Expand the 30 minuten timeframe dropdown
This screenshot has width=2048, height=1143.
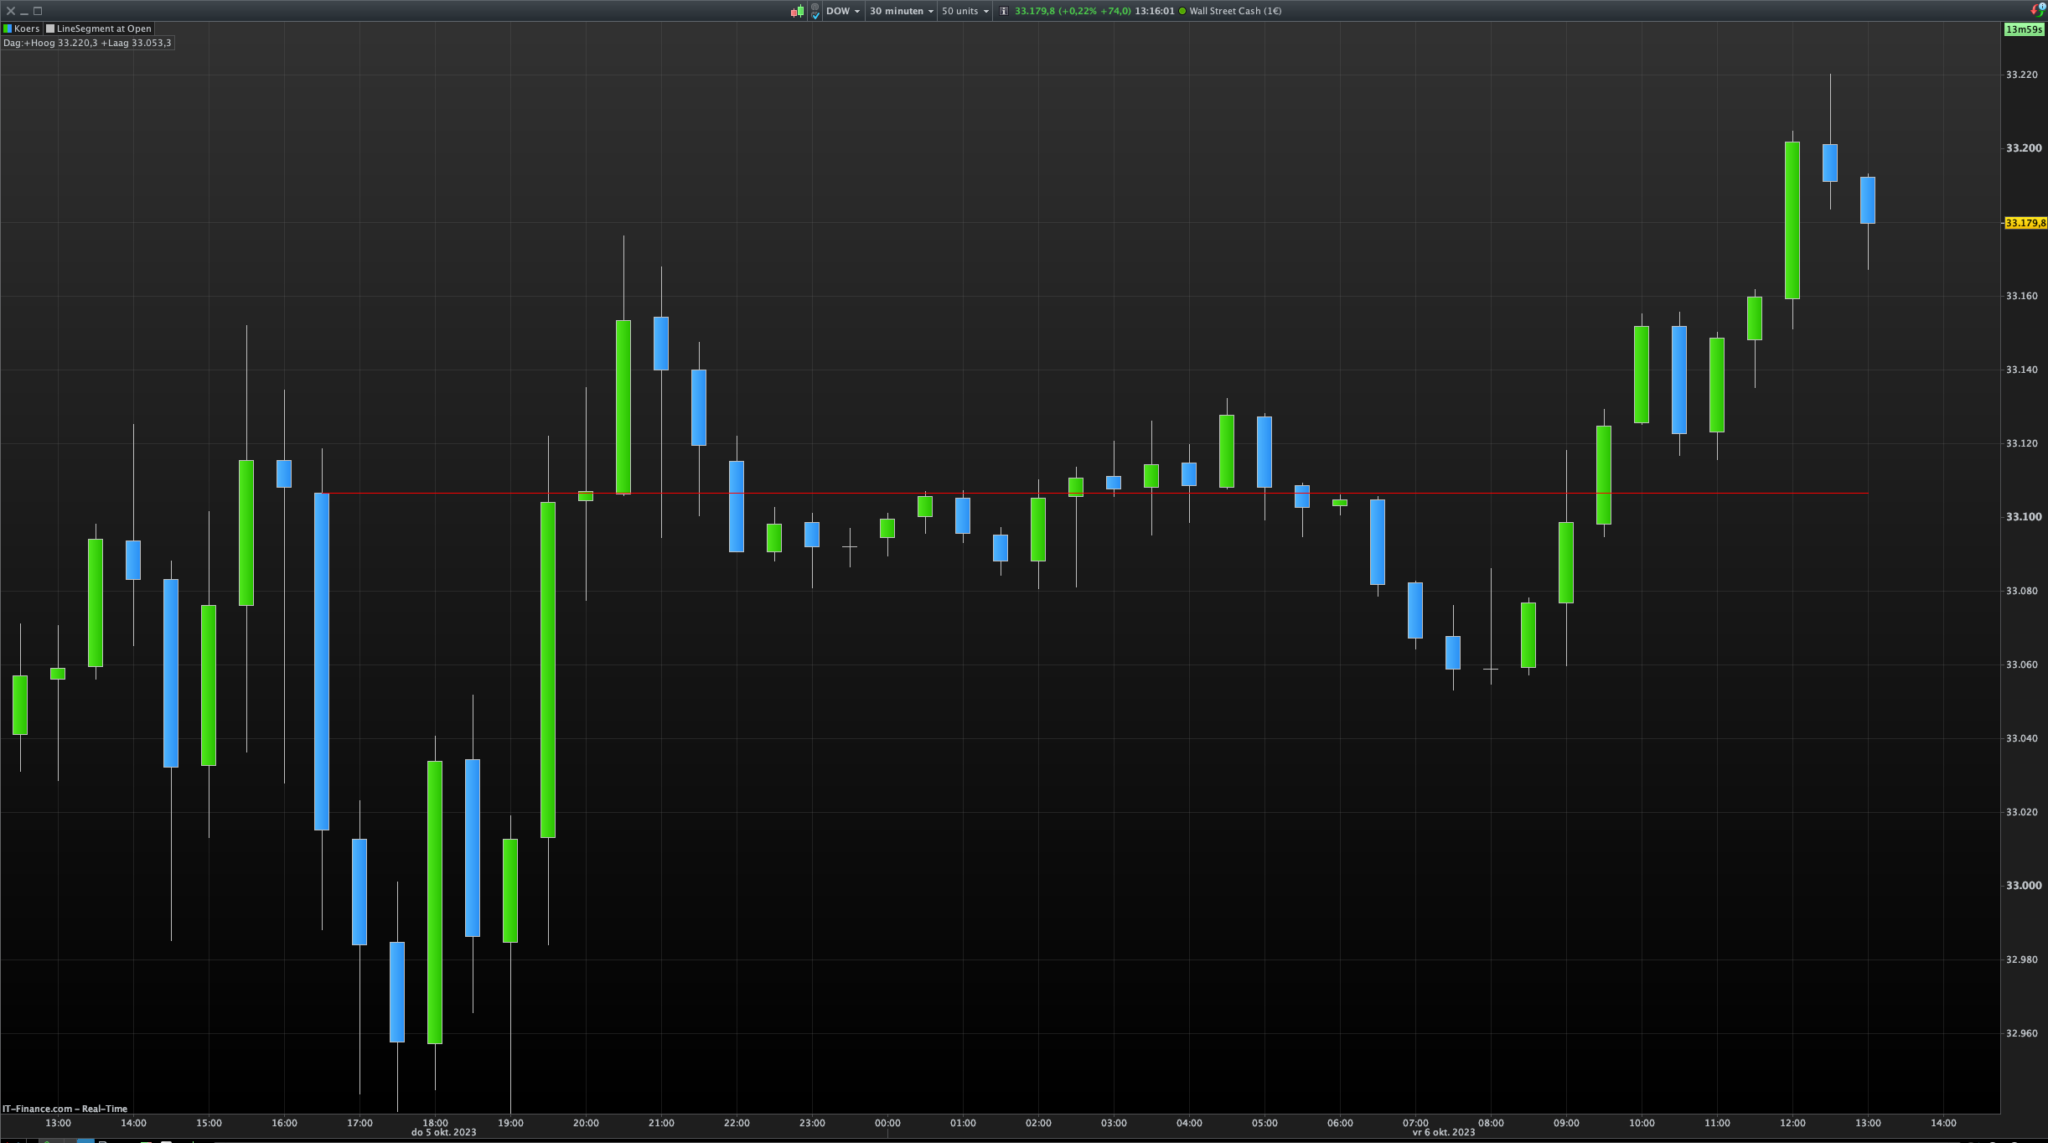tap(901, 11)
